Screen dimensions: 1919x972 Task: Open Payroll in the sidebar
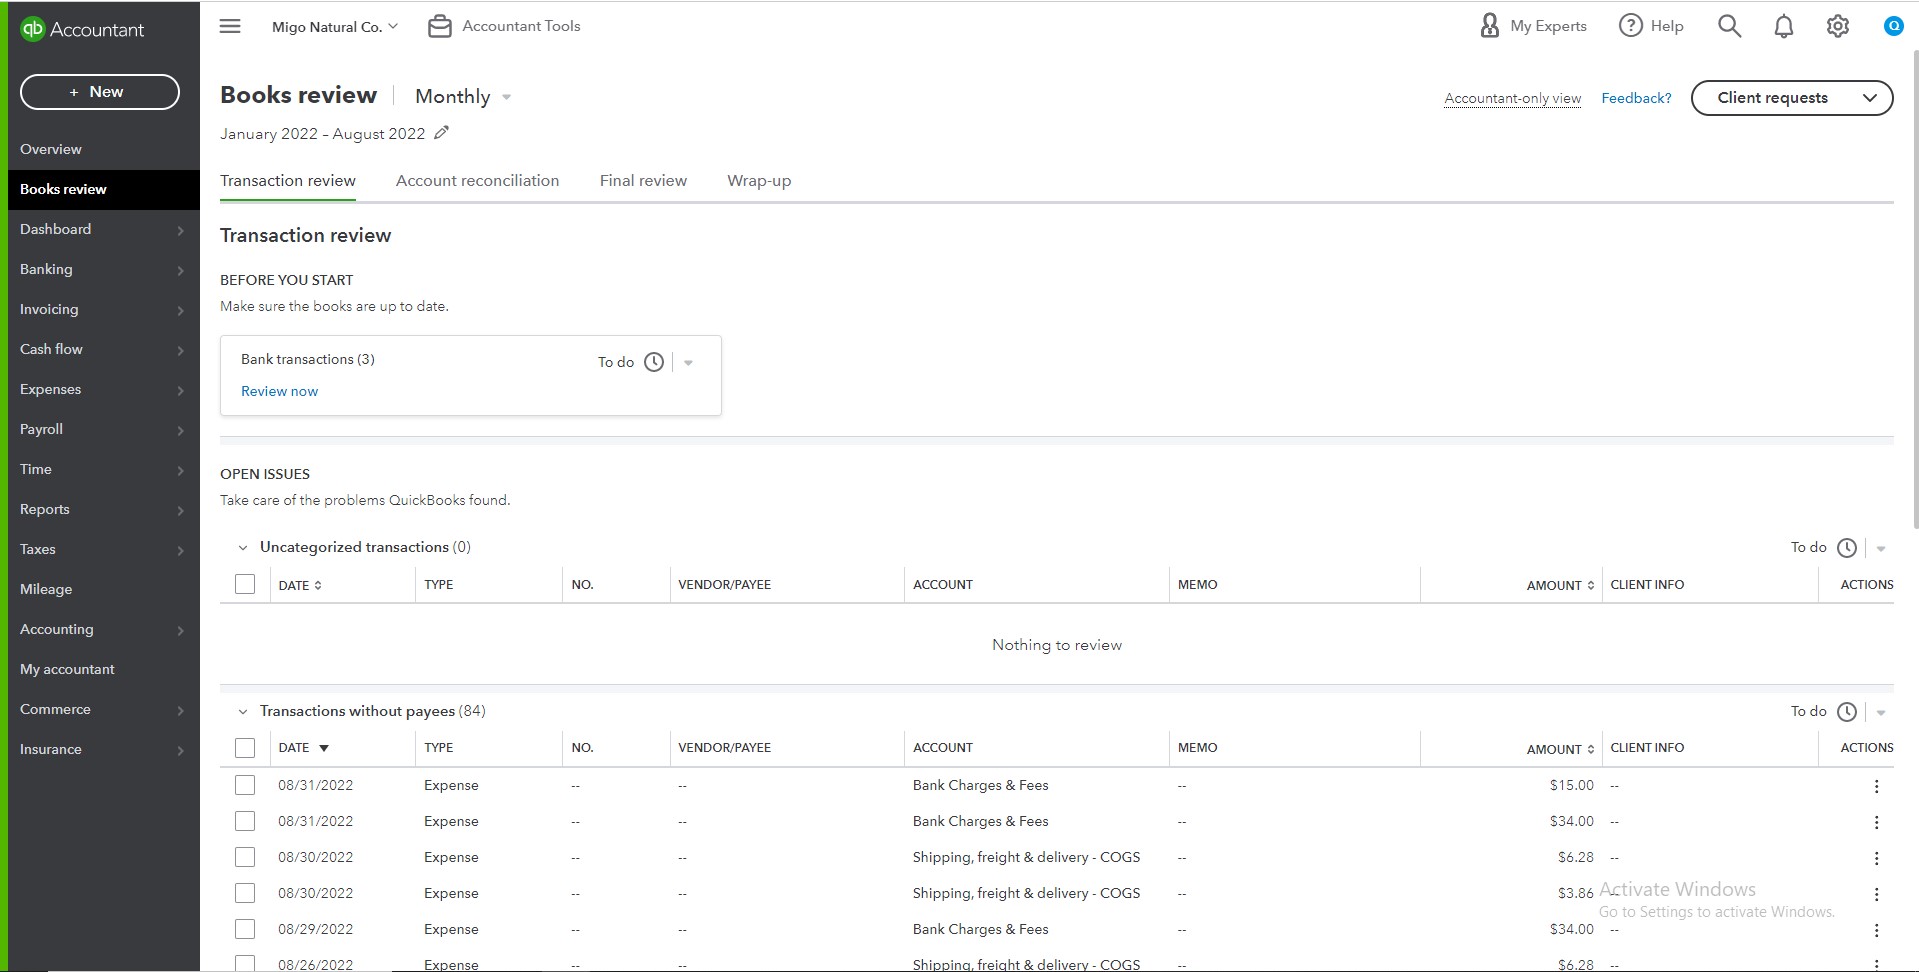pyautogui.click(x=104, y=429)
